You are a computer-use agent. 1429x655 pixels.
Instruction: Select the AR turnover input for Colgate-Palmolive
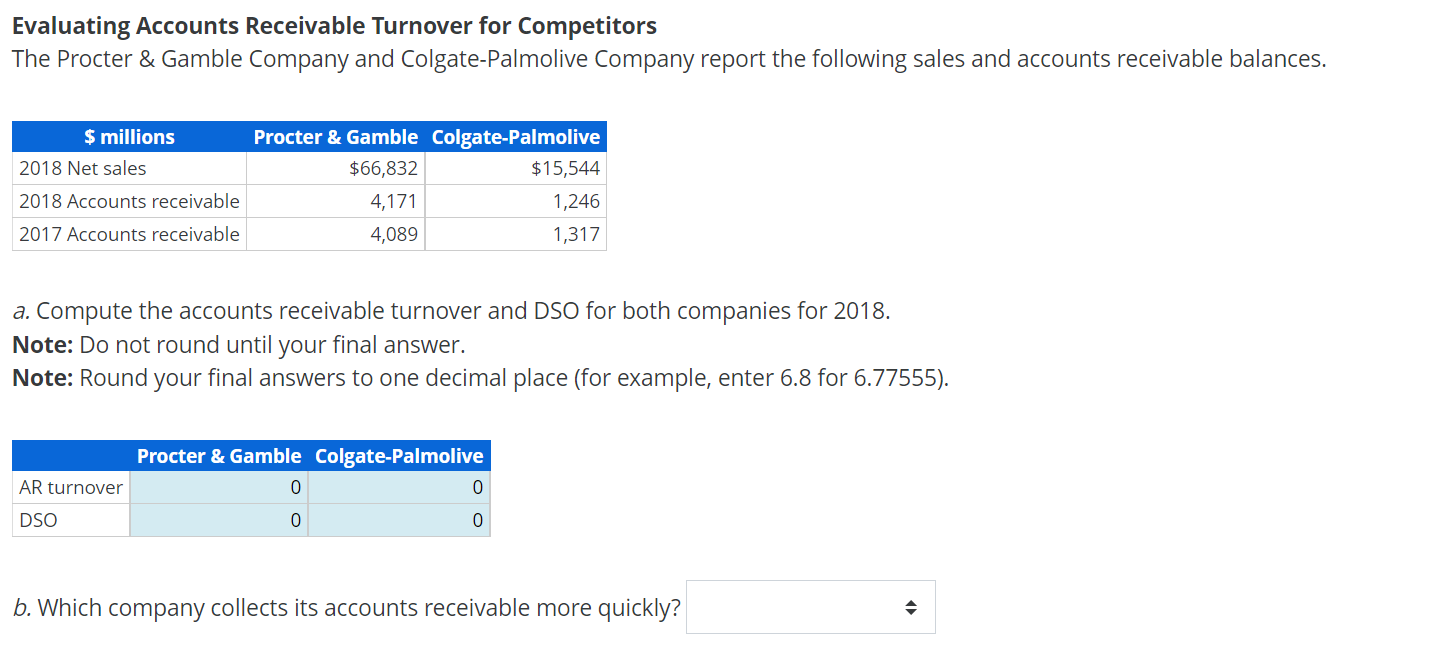[x=399, y=487]
